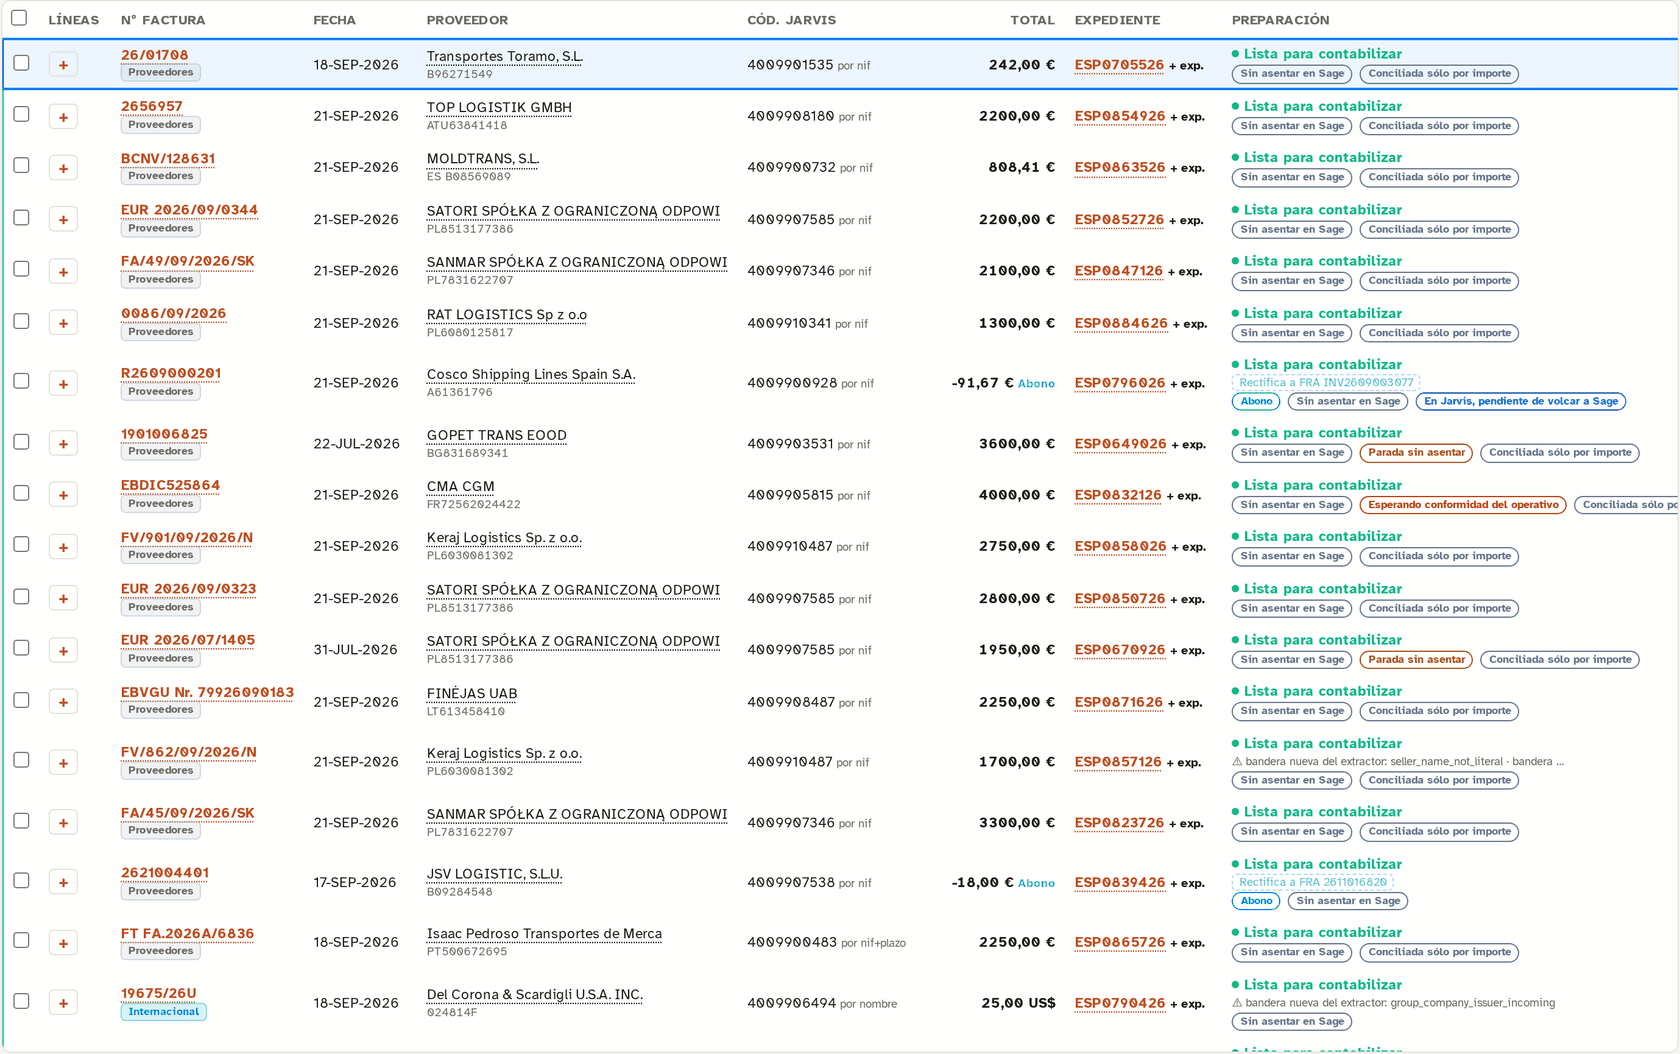Open invoice link FA/49/09/2026/SK

(x=188, y=261)
